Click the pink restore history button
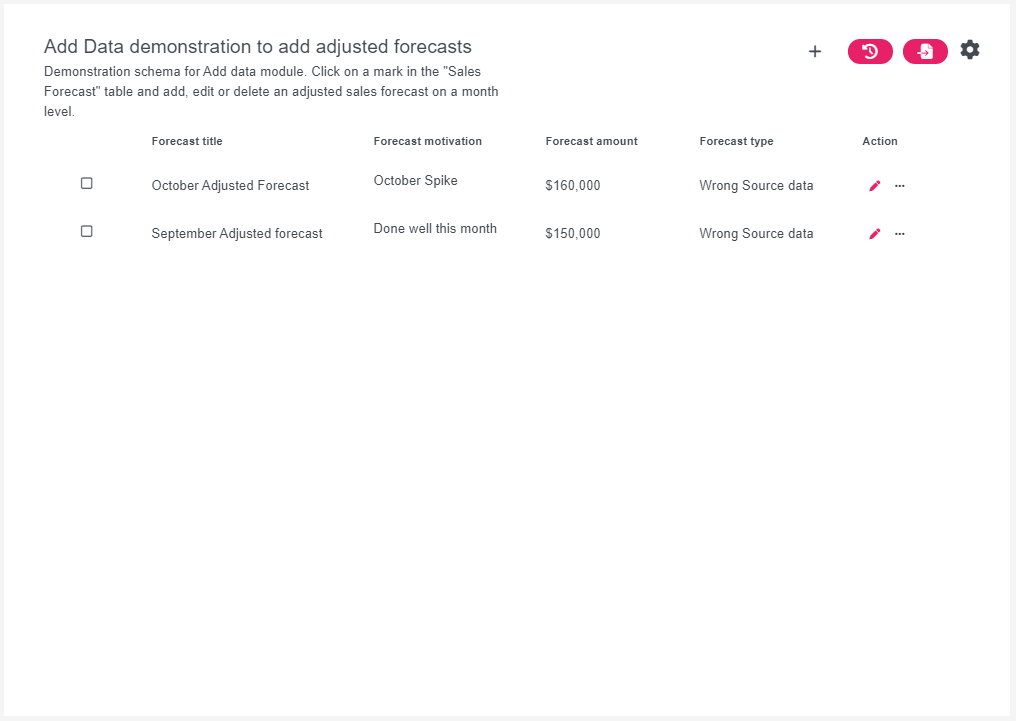 869,51
